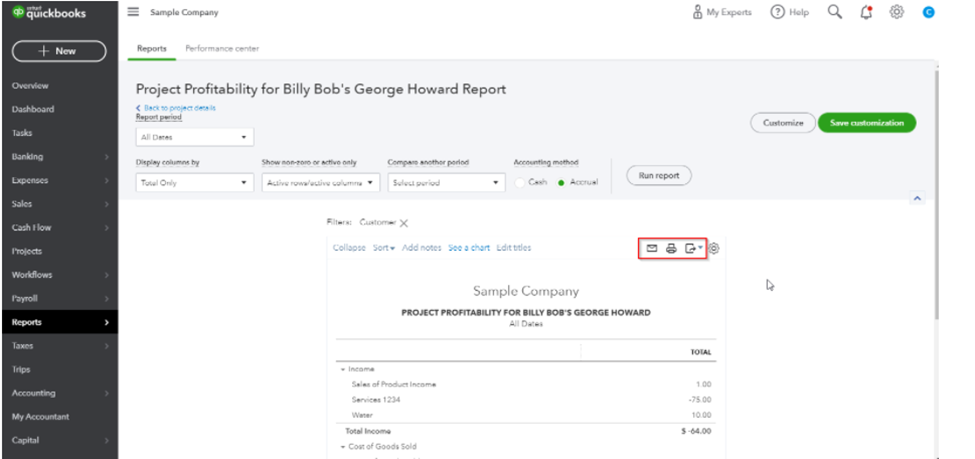Open the search magnifier

835,12
